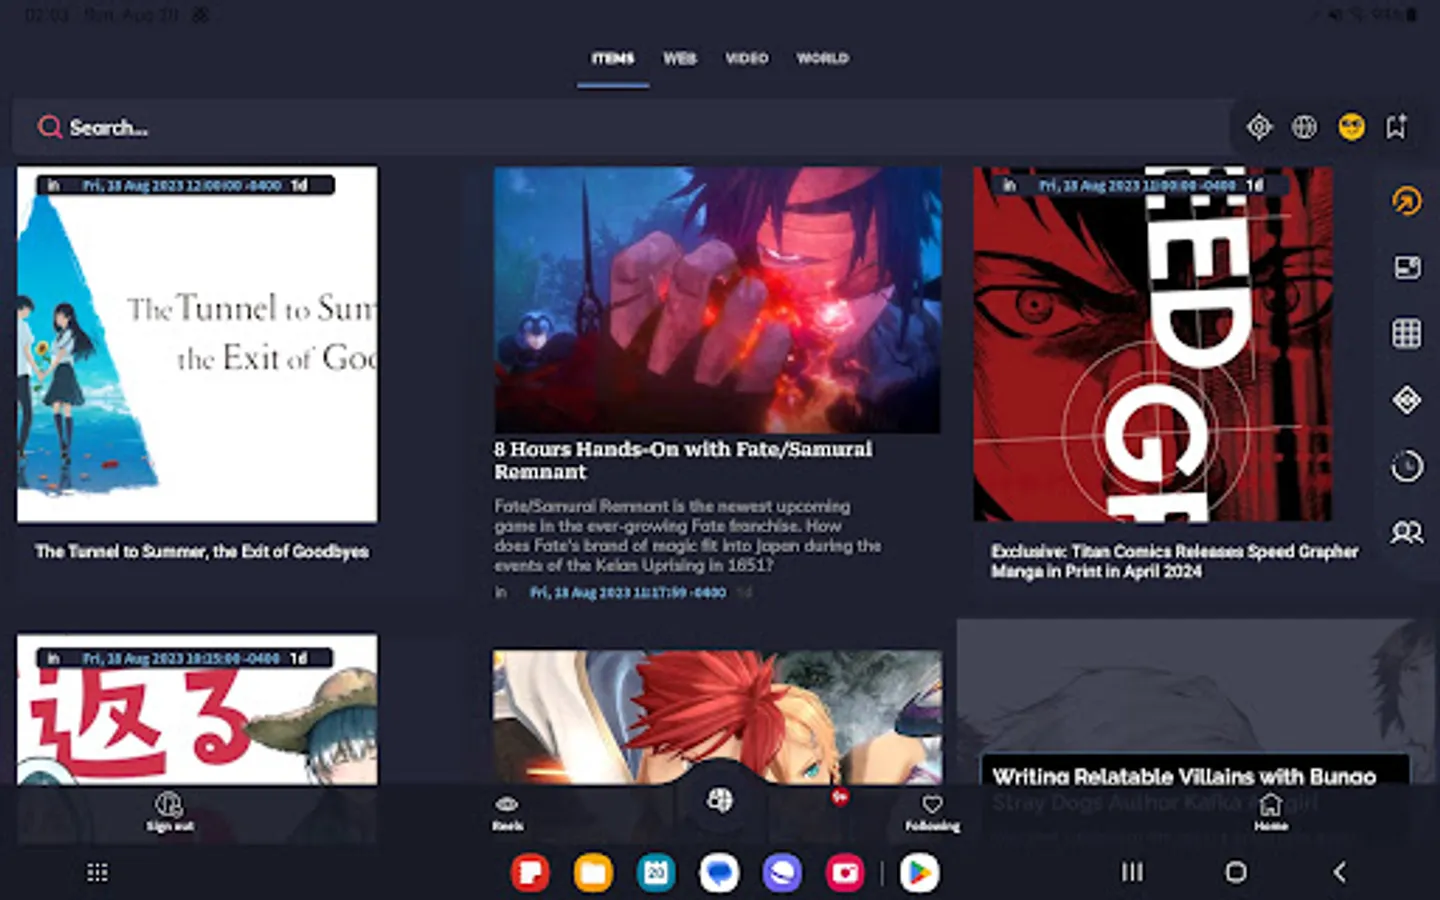
Task: Click the orange circled arrow sidebar icon
Action: pos(1407,201)
